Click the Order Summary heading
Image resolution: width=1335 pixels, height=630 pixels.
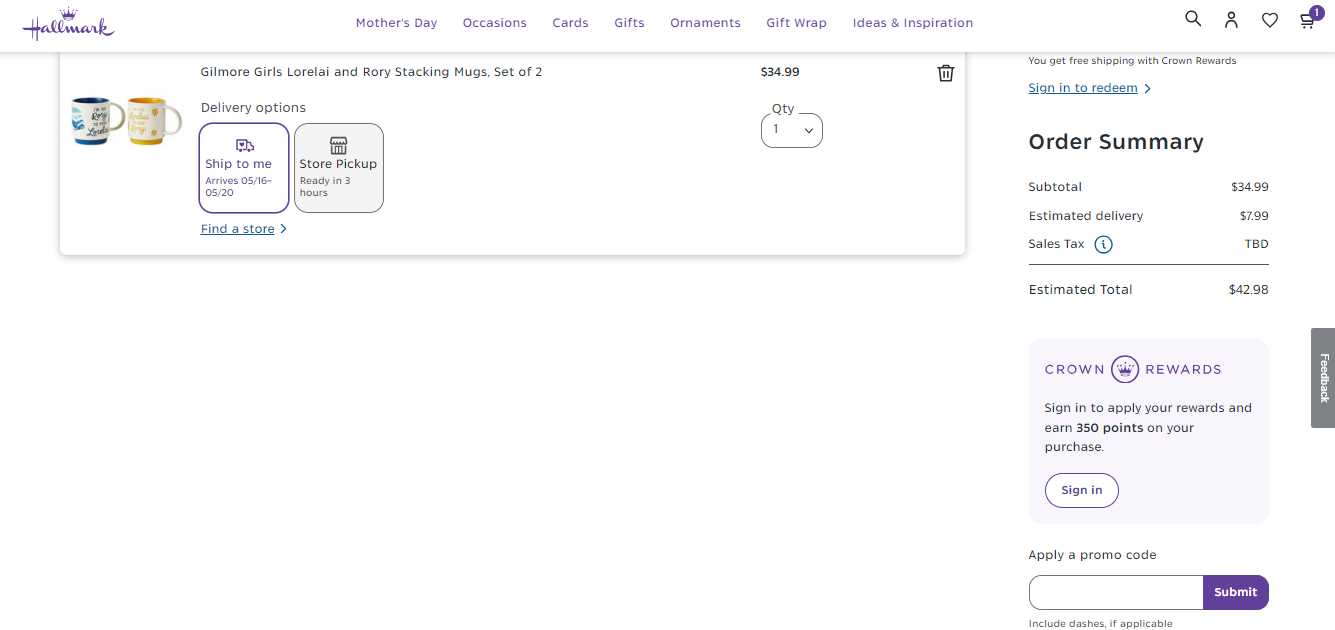click(1116, 142)
